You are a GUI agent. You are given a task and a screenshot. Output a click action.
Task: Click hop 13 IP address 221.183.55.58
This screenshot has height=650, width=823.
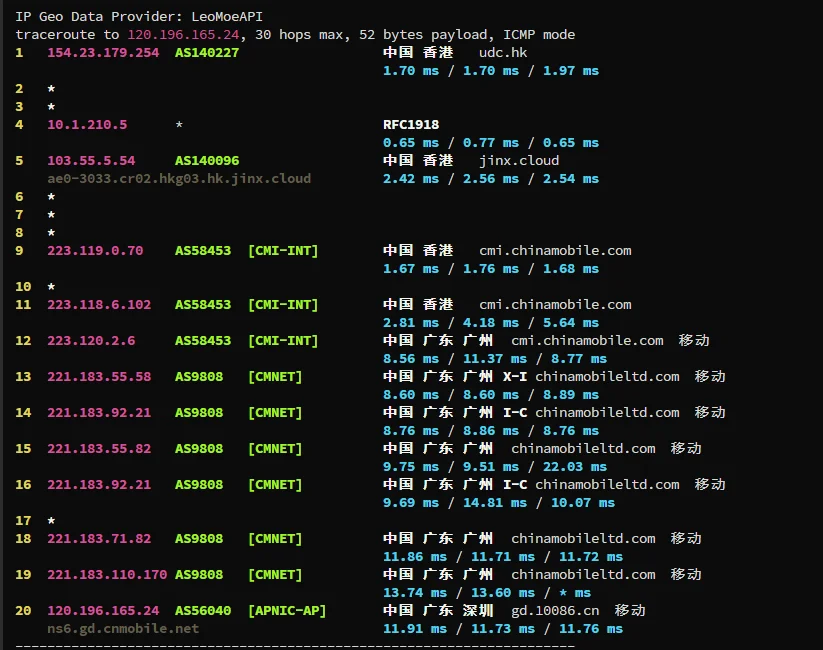click(99, 376)
